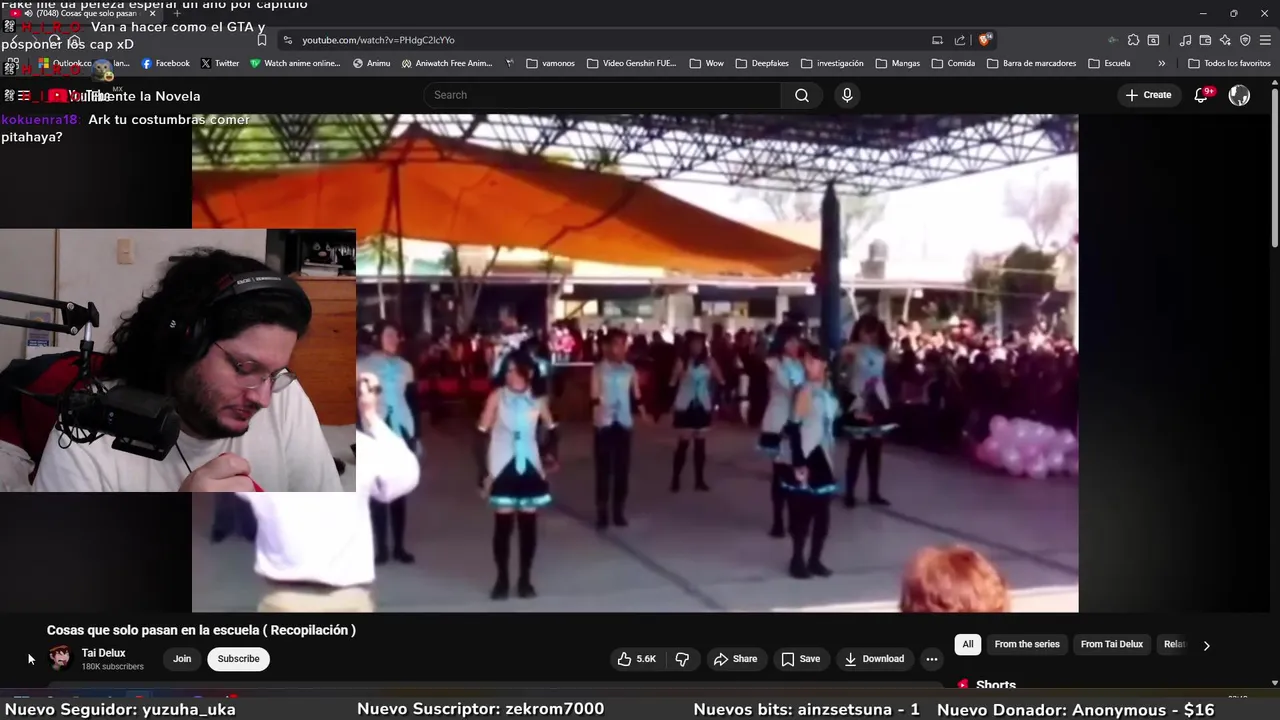Open the Comida bookmark folder
1280x720 pixels.
pos(953,63)
